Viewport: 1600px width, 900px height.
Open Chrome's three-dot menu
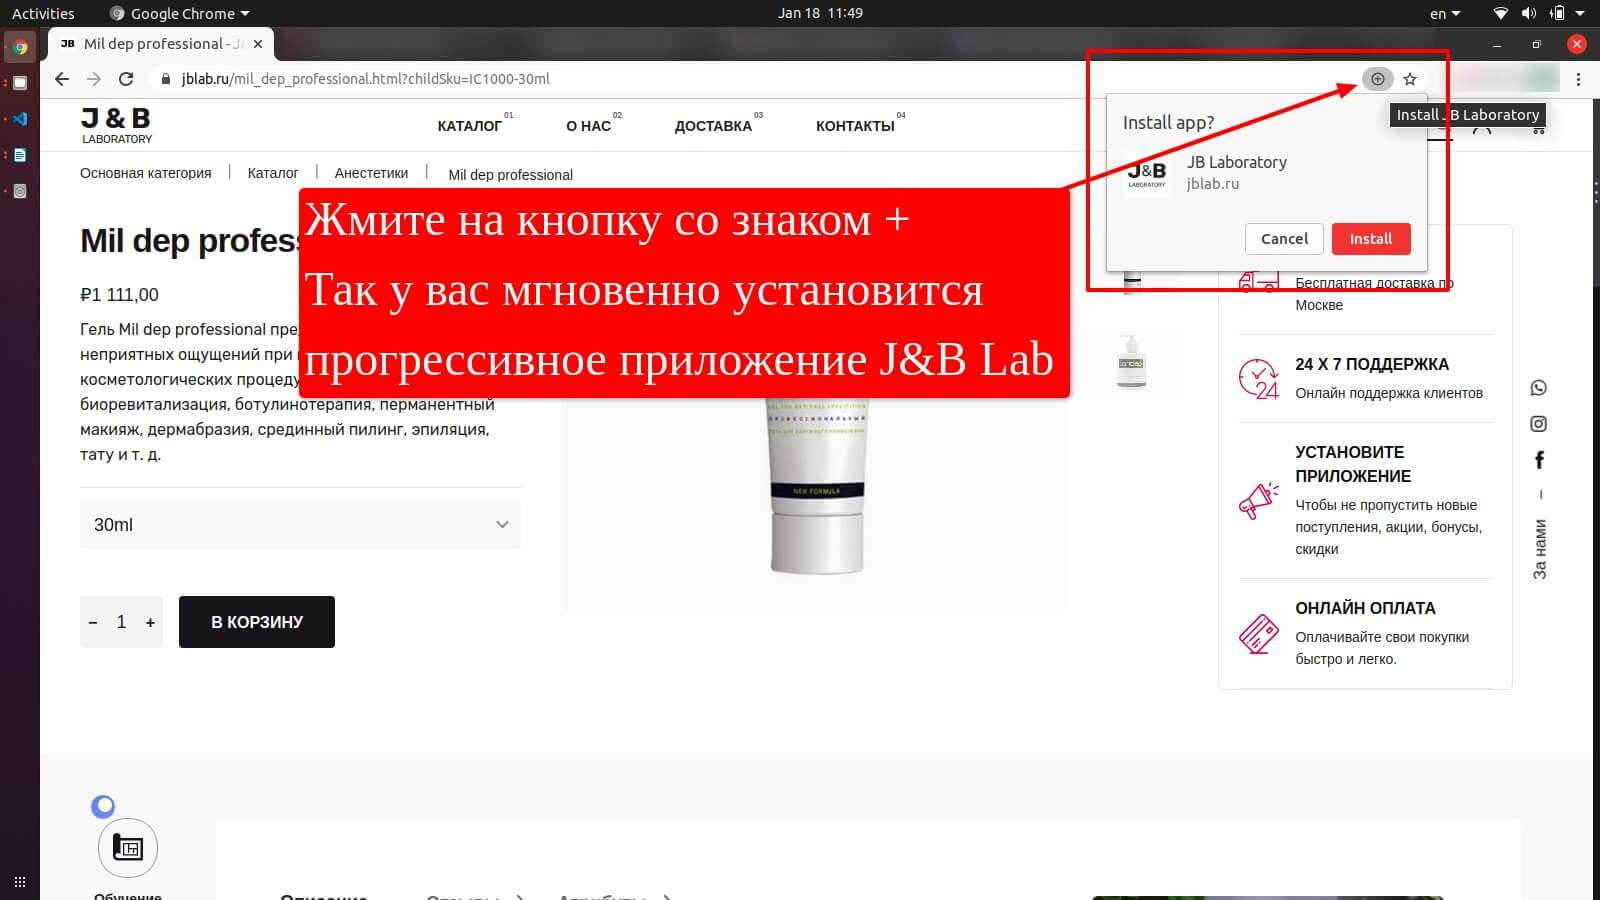[x=1578, y=79]
